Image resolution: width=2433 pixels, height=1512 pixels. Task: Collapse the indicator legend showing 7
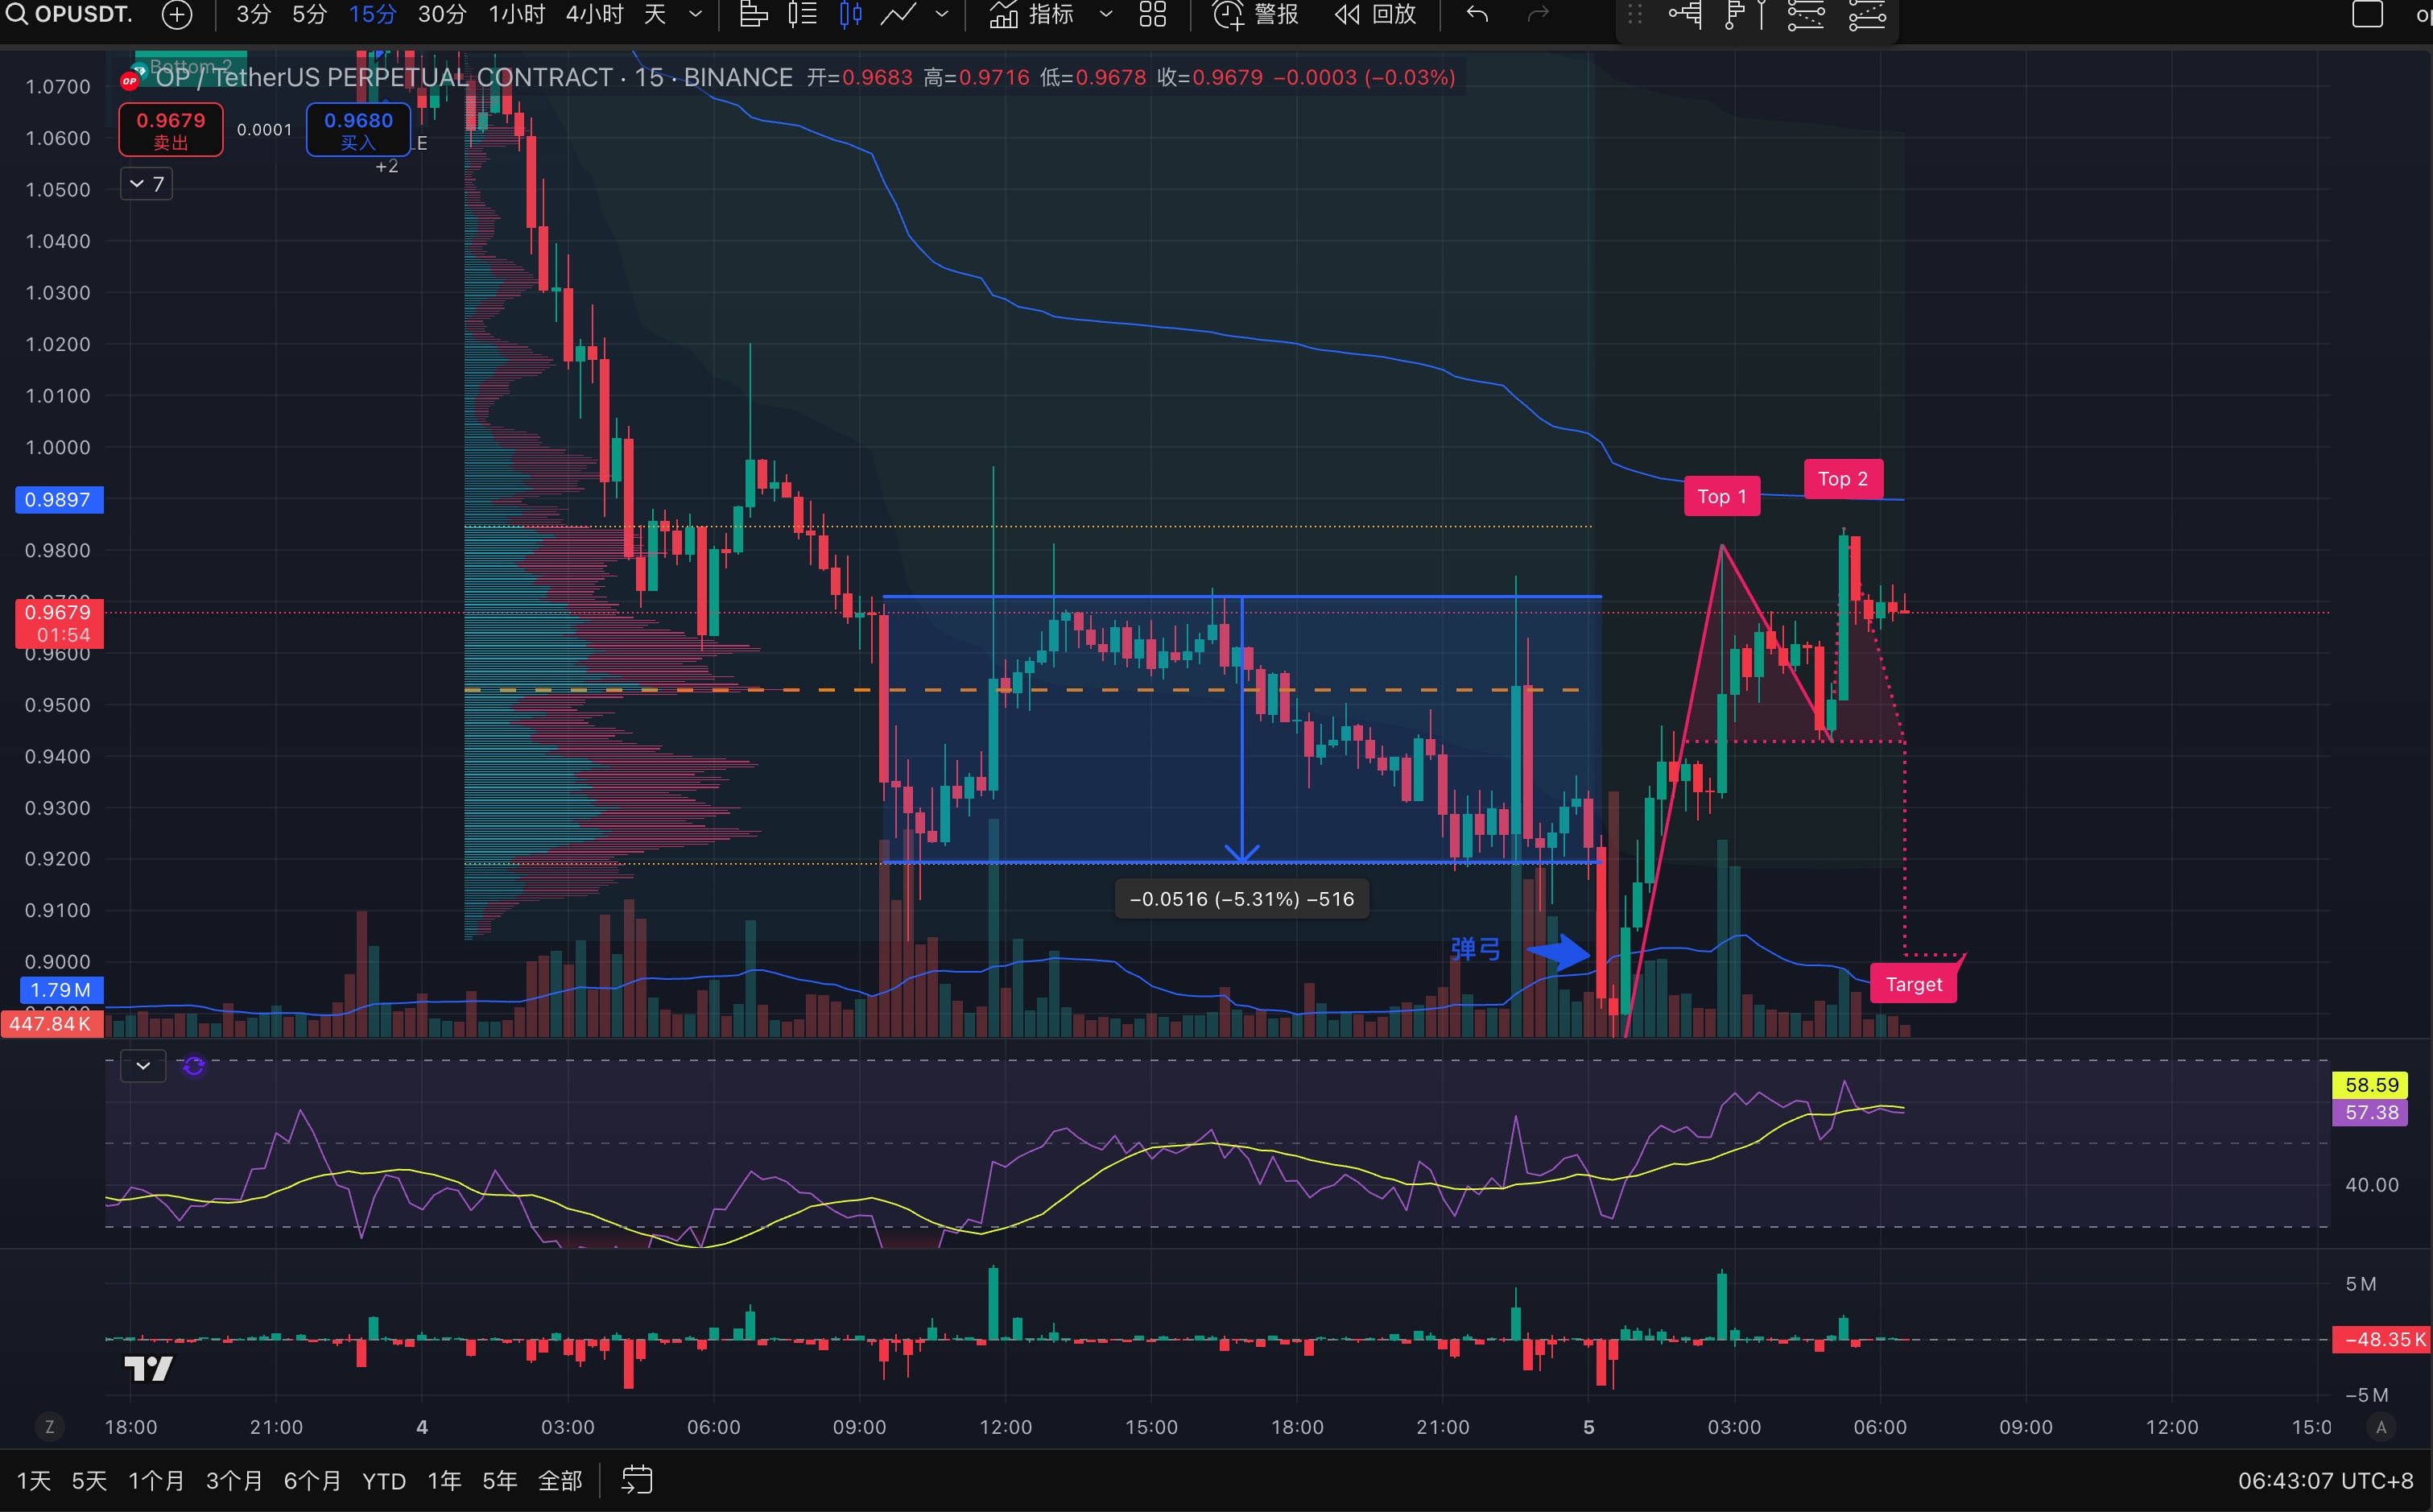pos(146,184)
